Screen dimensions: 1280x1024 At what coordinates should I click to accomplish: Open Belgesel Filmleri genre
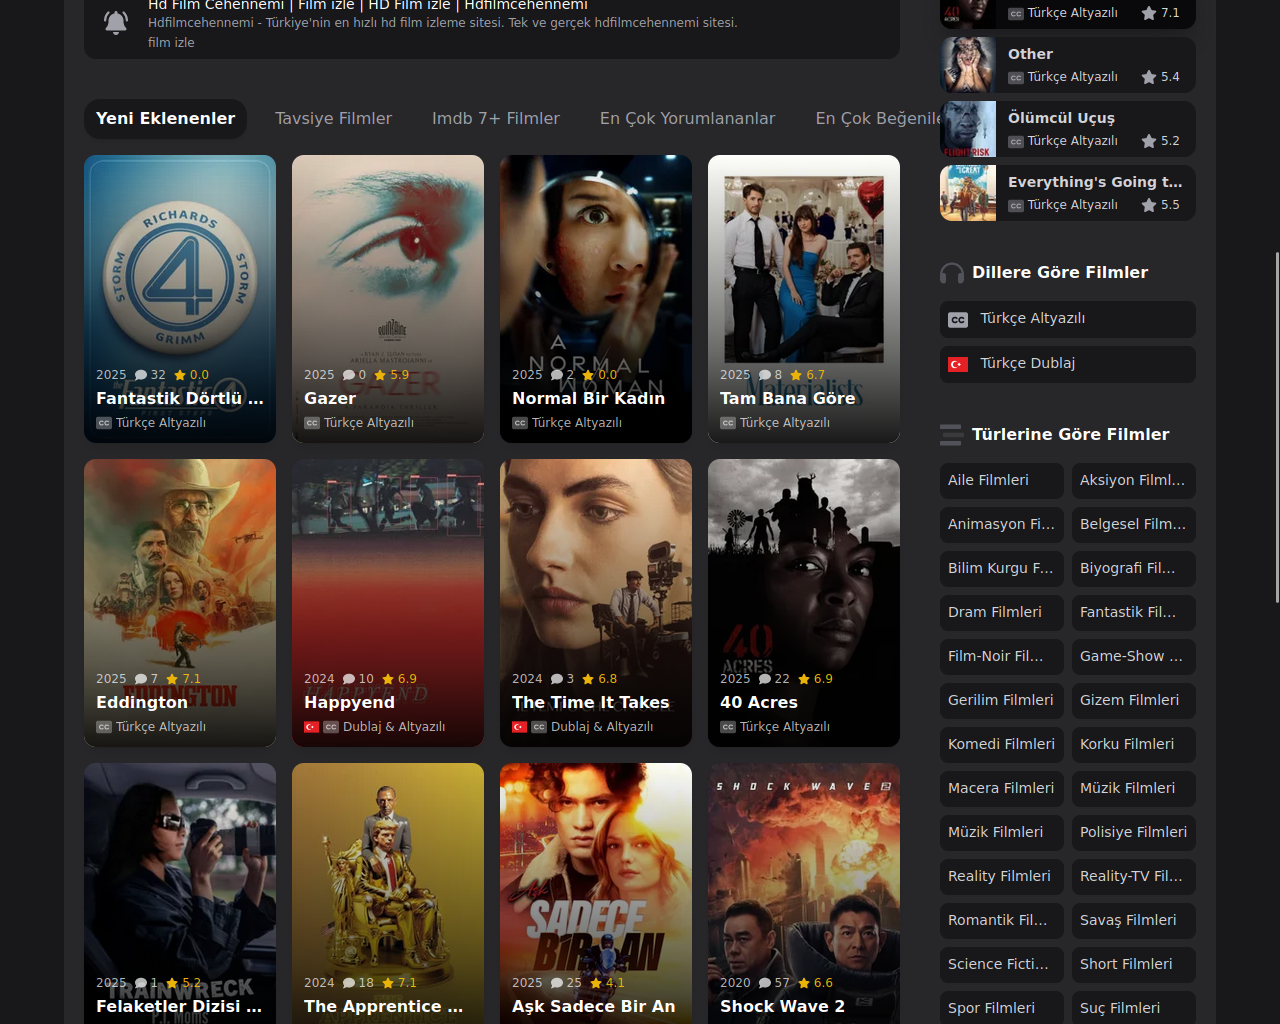1134,525
